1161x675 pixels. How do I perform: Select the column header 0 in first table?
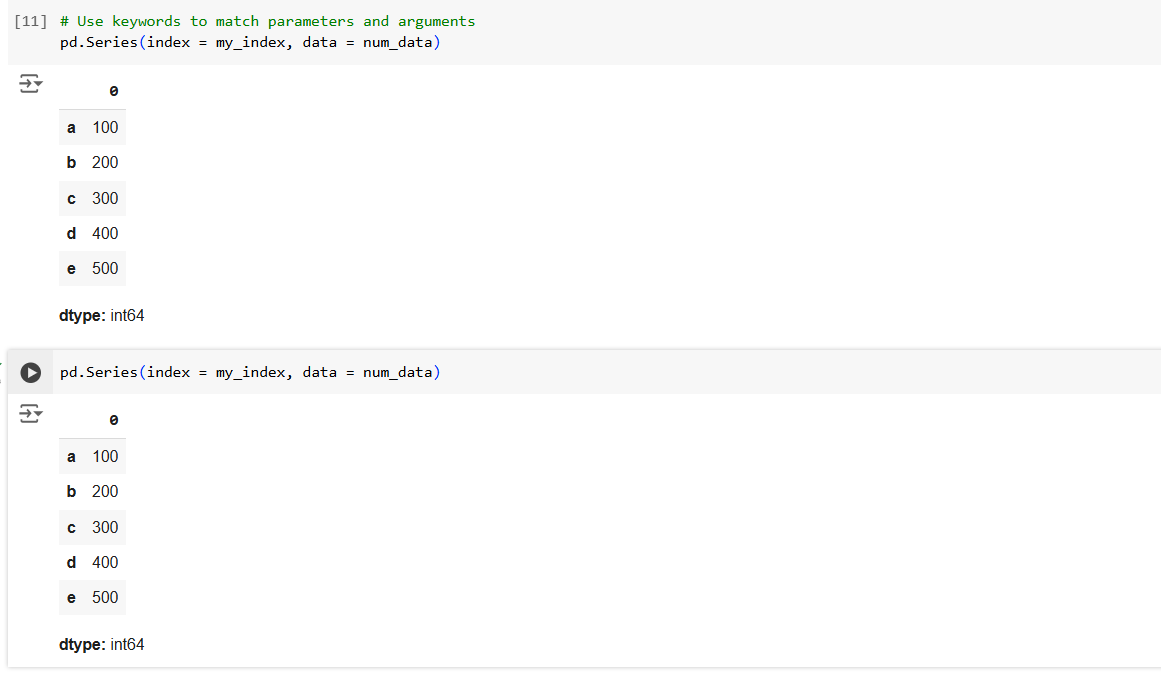click(x=113, y=90)
